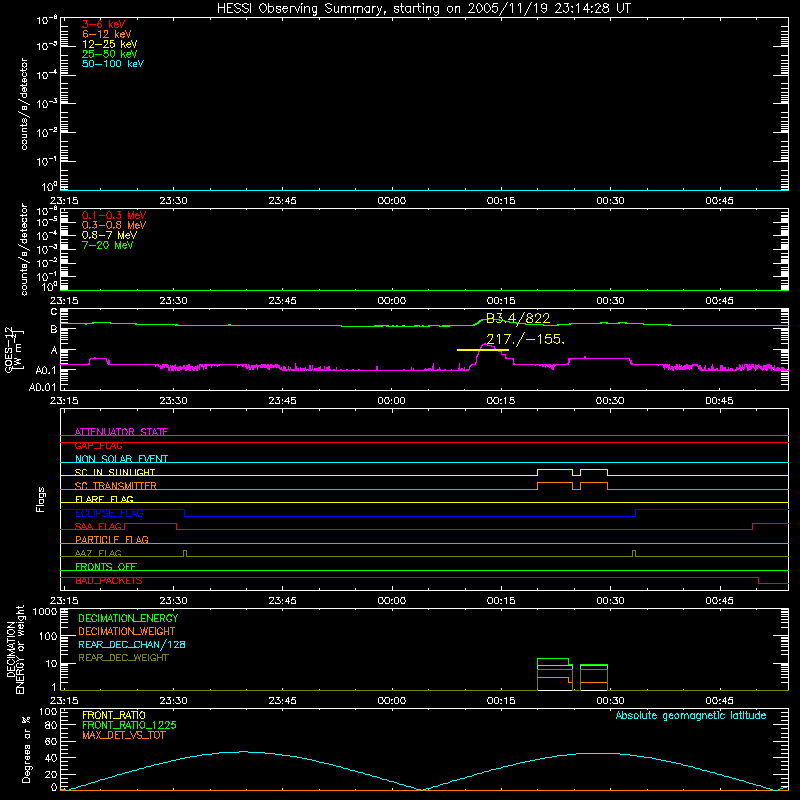Click the HESSI Observing Summary plot title
800x800 pixels.
(423, 9)
